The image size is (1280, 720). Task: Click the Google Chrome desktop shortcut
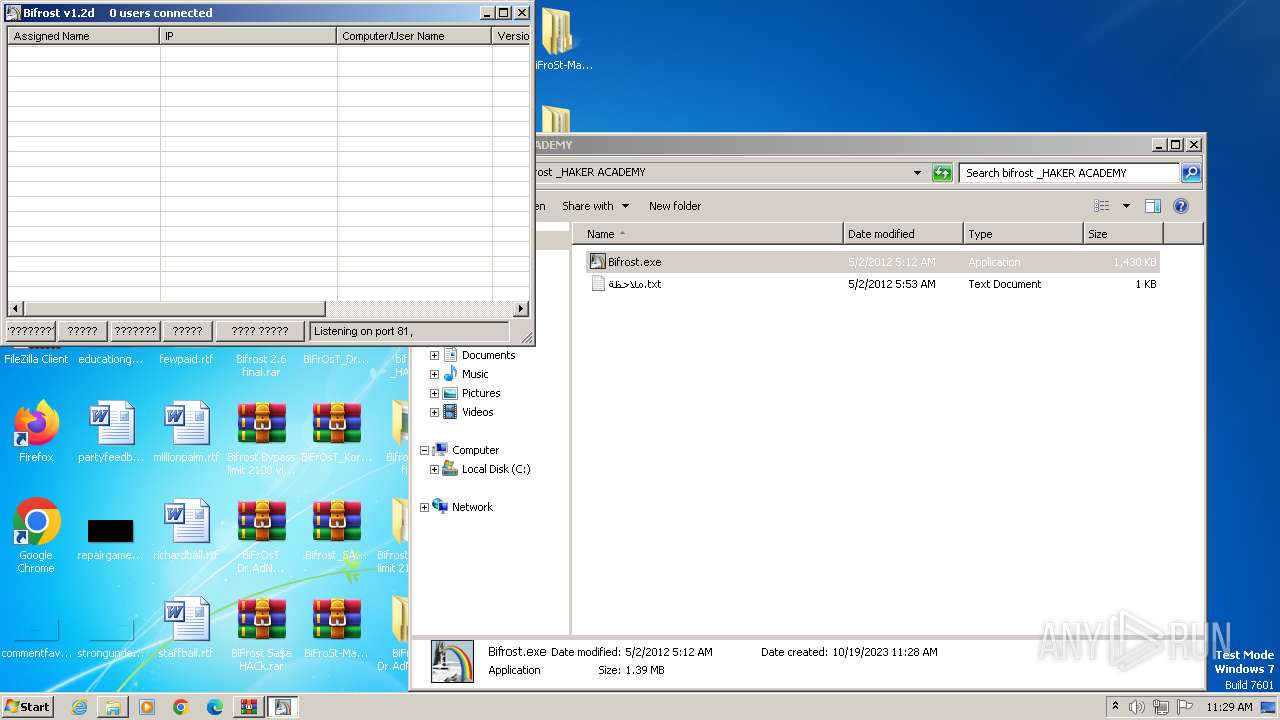[x=36, y=536]
